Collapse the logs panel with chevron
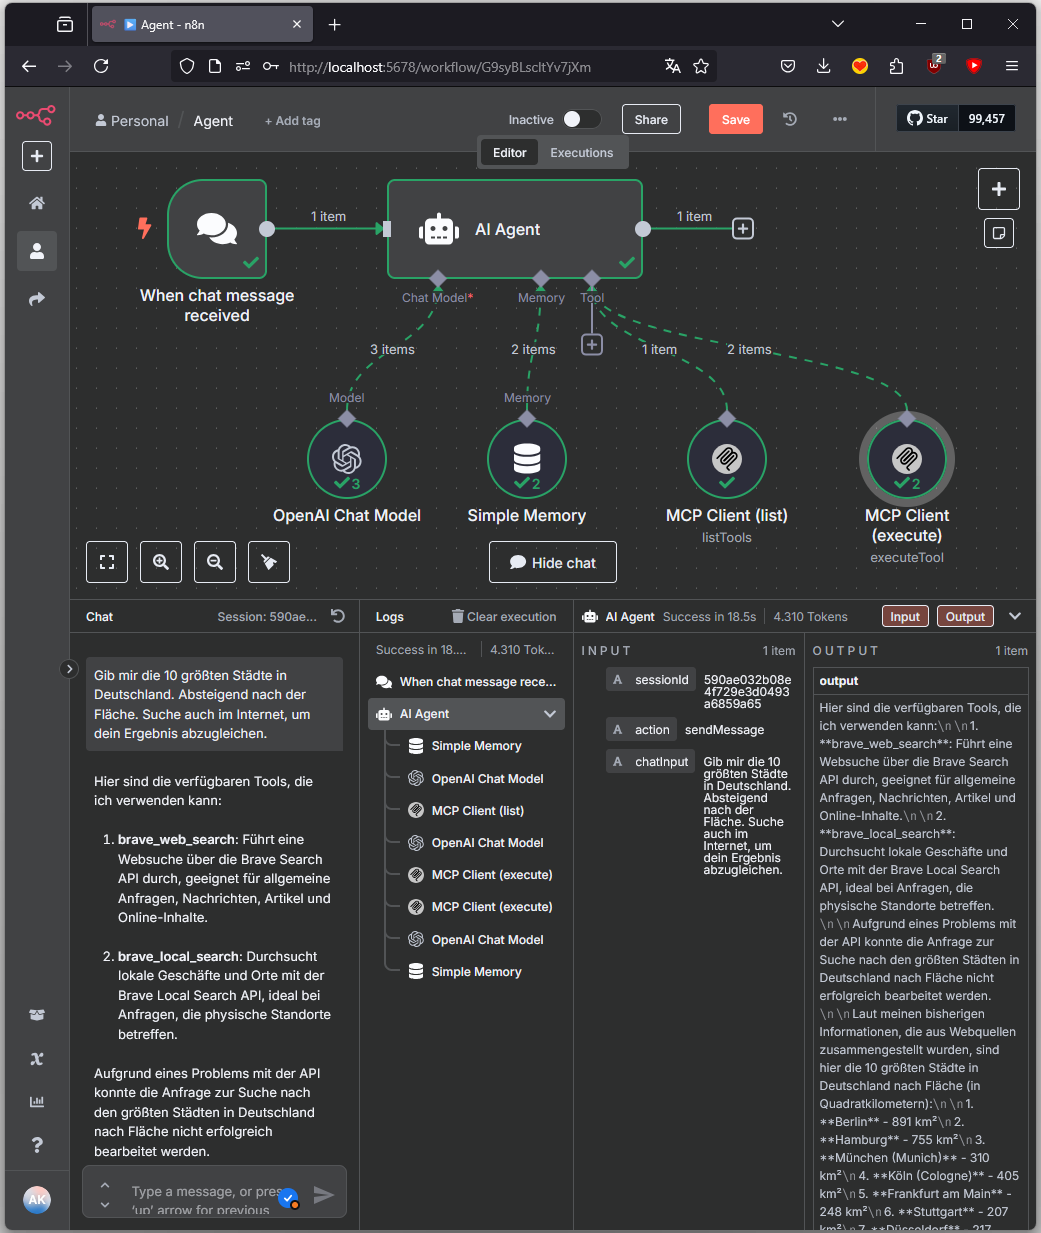Screen dimensions: 1041x1233 (x=1015, y=616)
